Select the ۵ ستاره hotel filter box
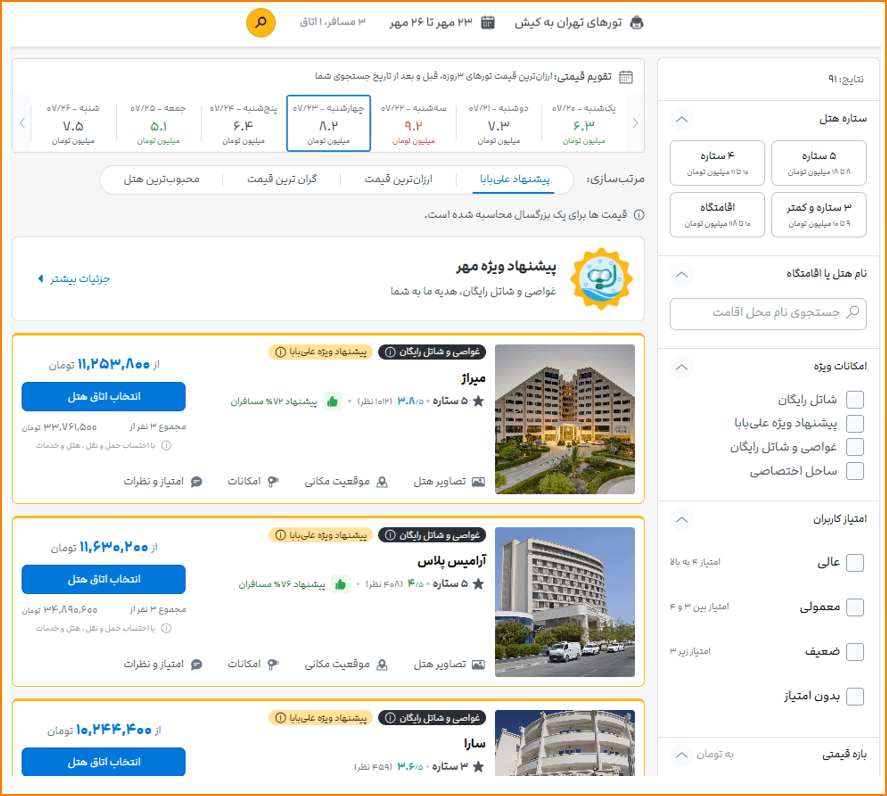The image size is (887, 796). click(818, 163)
